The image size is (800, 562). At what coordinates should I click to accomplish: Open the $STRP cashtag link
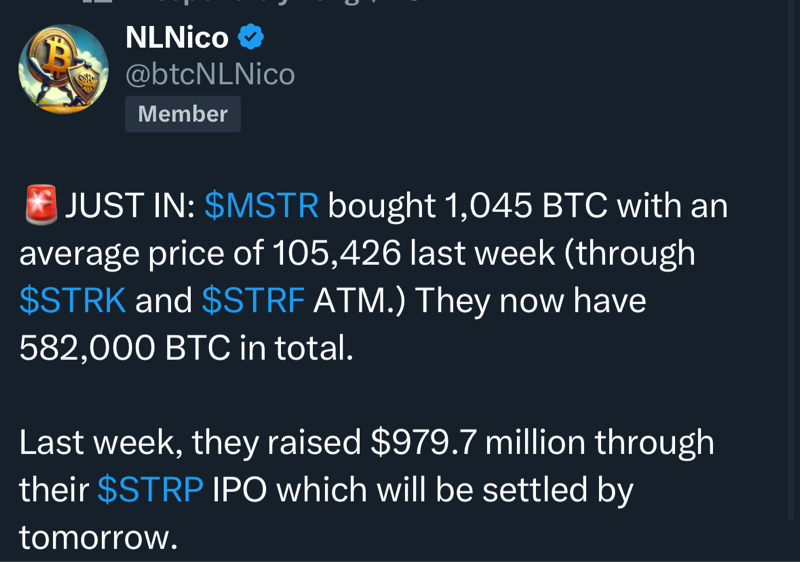(150, 489)
